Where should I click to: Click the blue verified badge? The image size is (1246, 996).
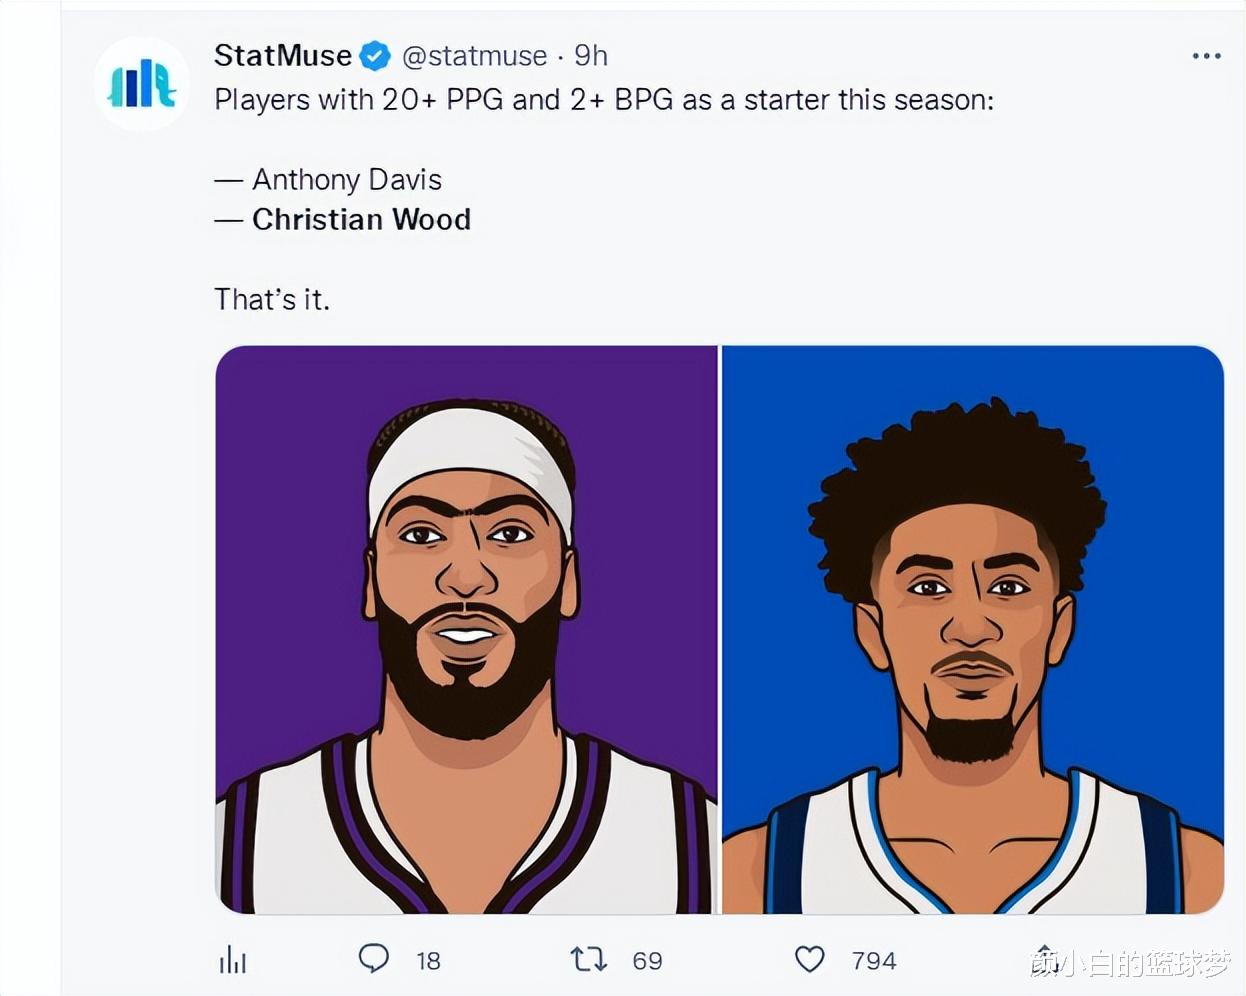point(375,56)
